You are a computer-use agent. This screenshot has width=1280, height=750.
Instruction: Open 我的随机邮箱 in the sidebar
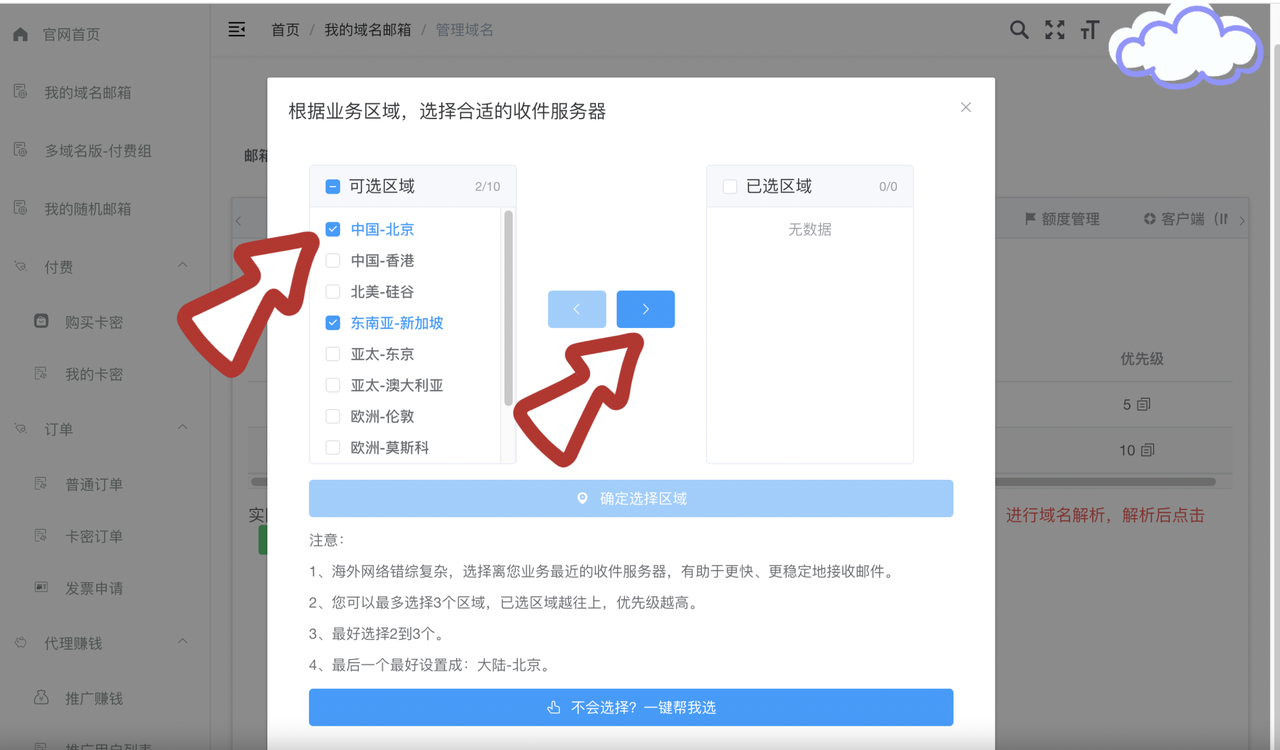tap(88, 208)
